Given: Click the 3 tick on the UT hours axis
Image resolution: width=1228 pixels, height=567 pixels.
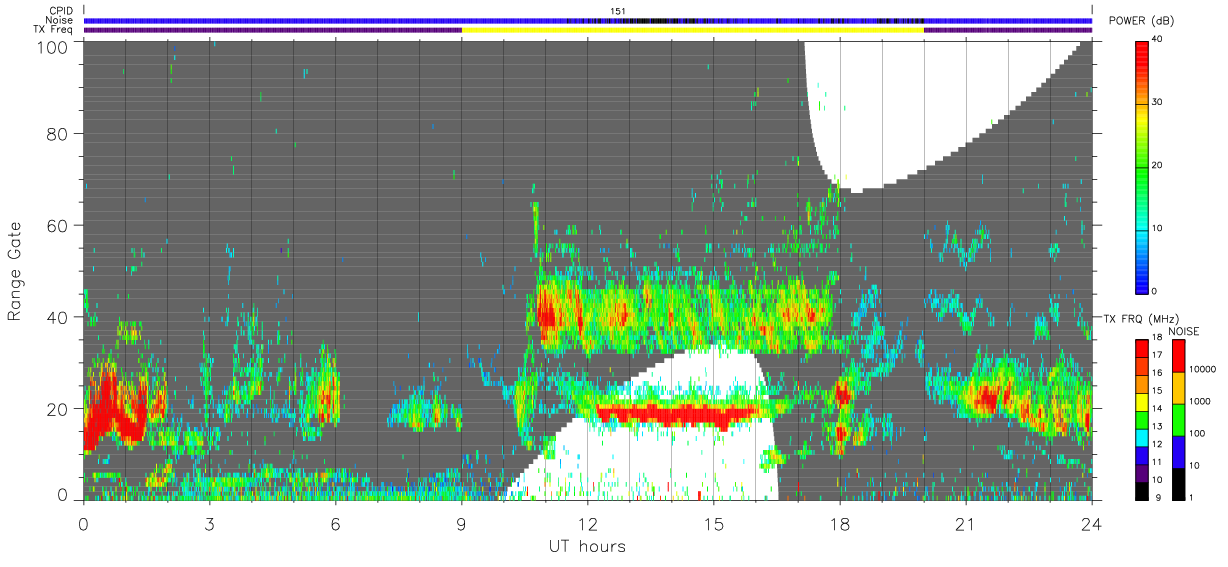Looking at the screenshot, I should [x=209, y=524].
